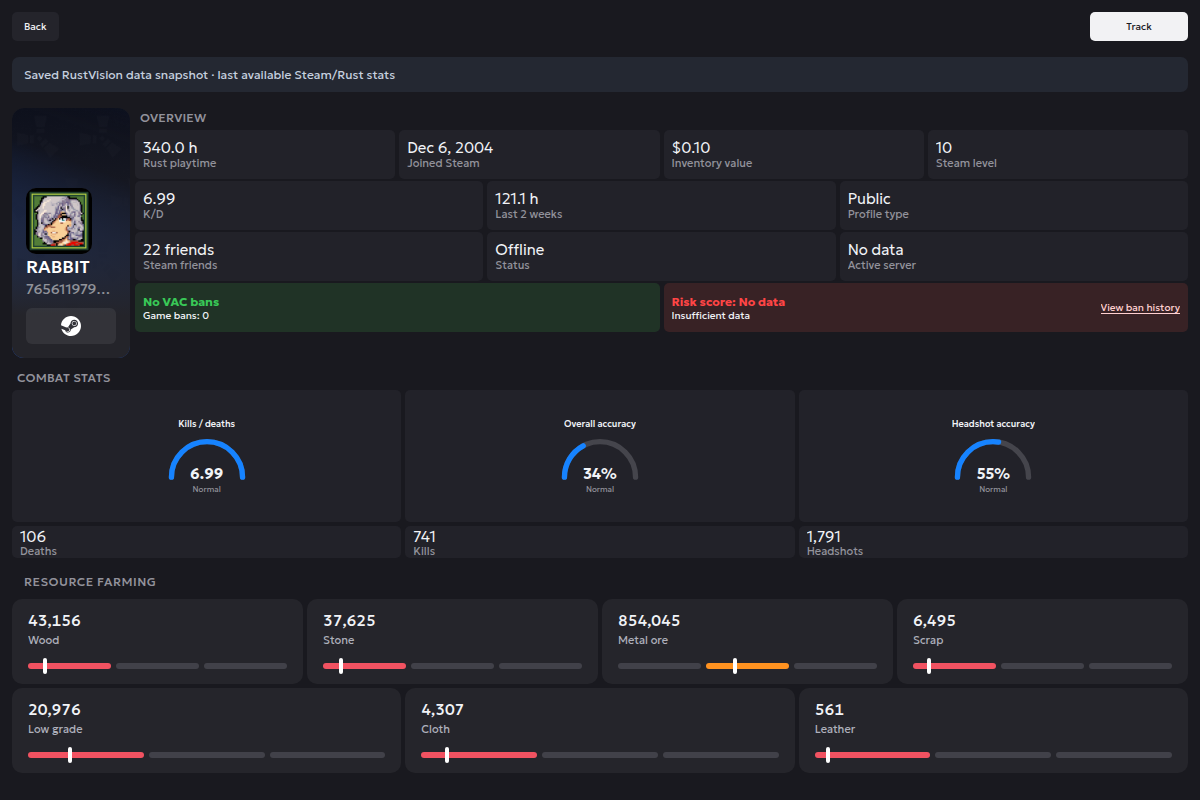Viewport: 1200px width, 800px height.
Task: Go back with the Back button
Action: [35, 27]
